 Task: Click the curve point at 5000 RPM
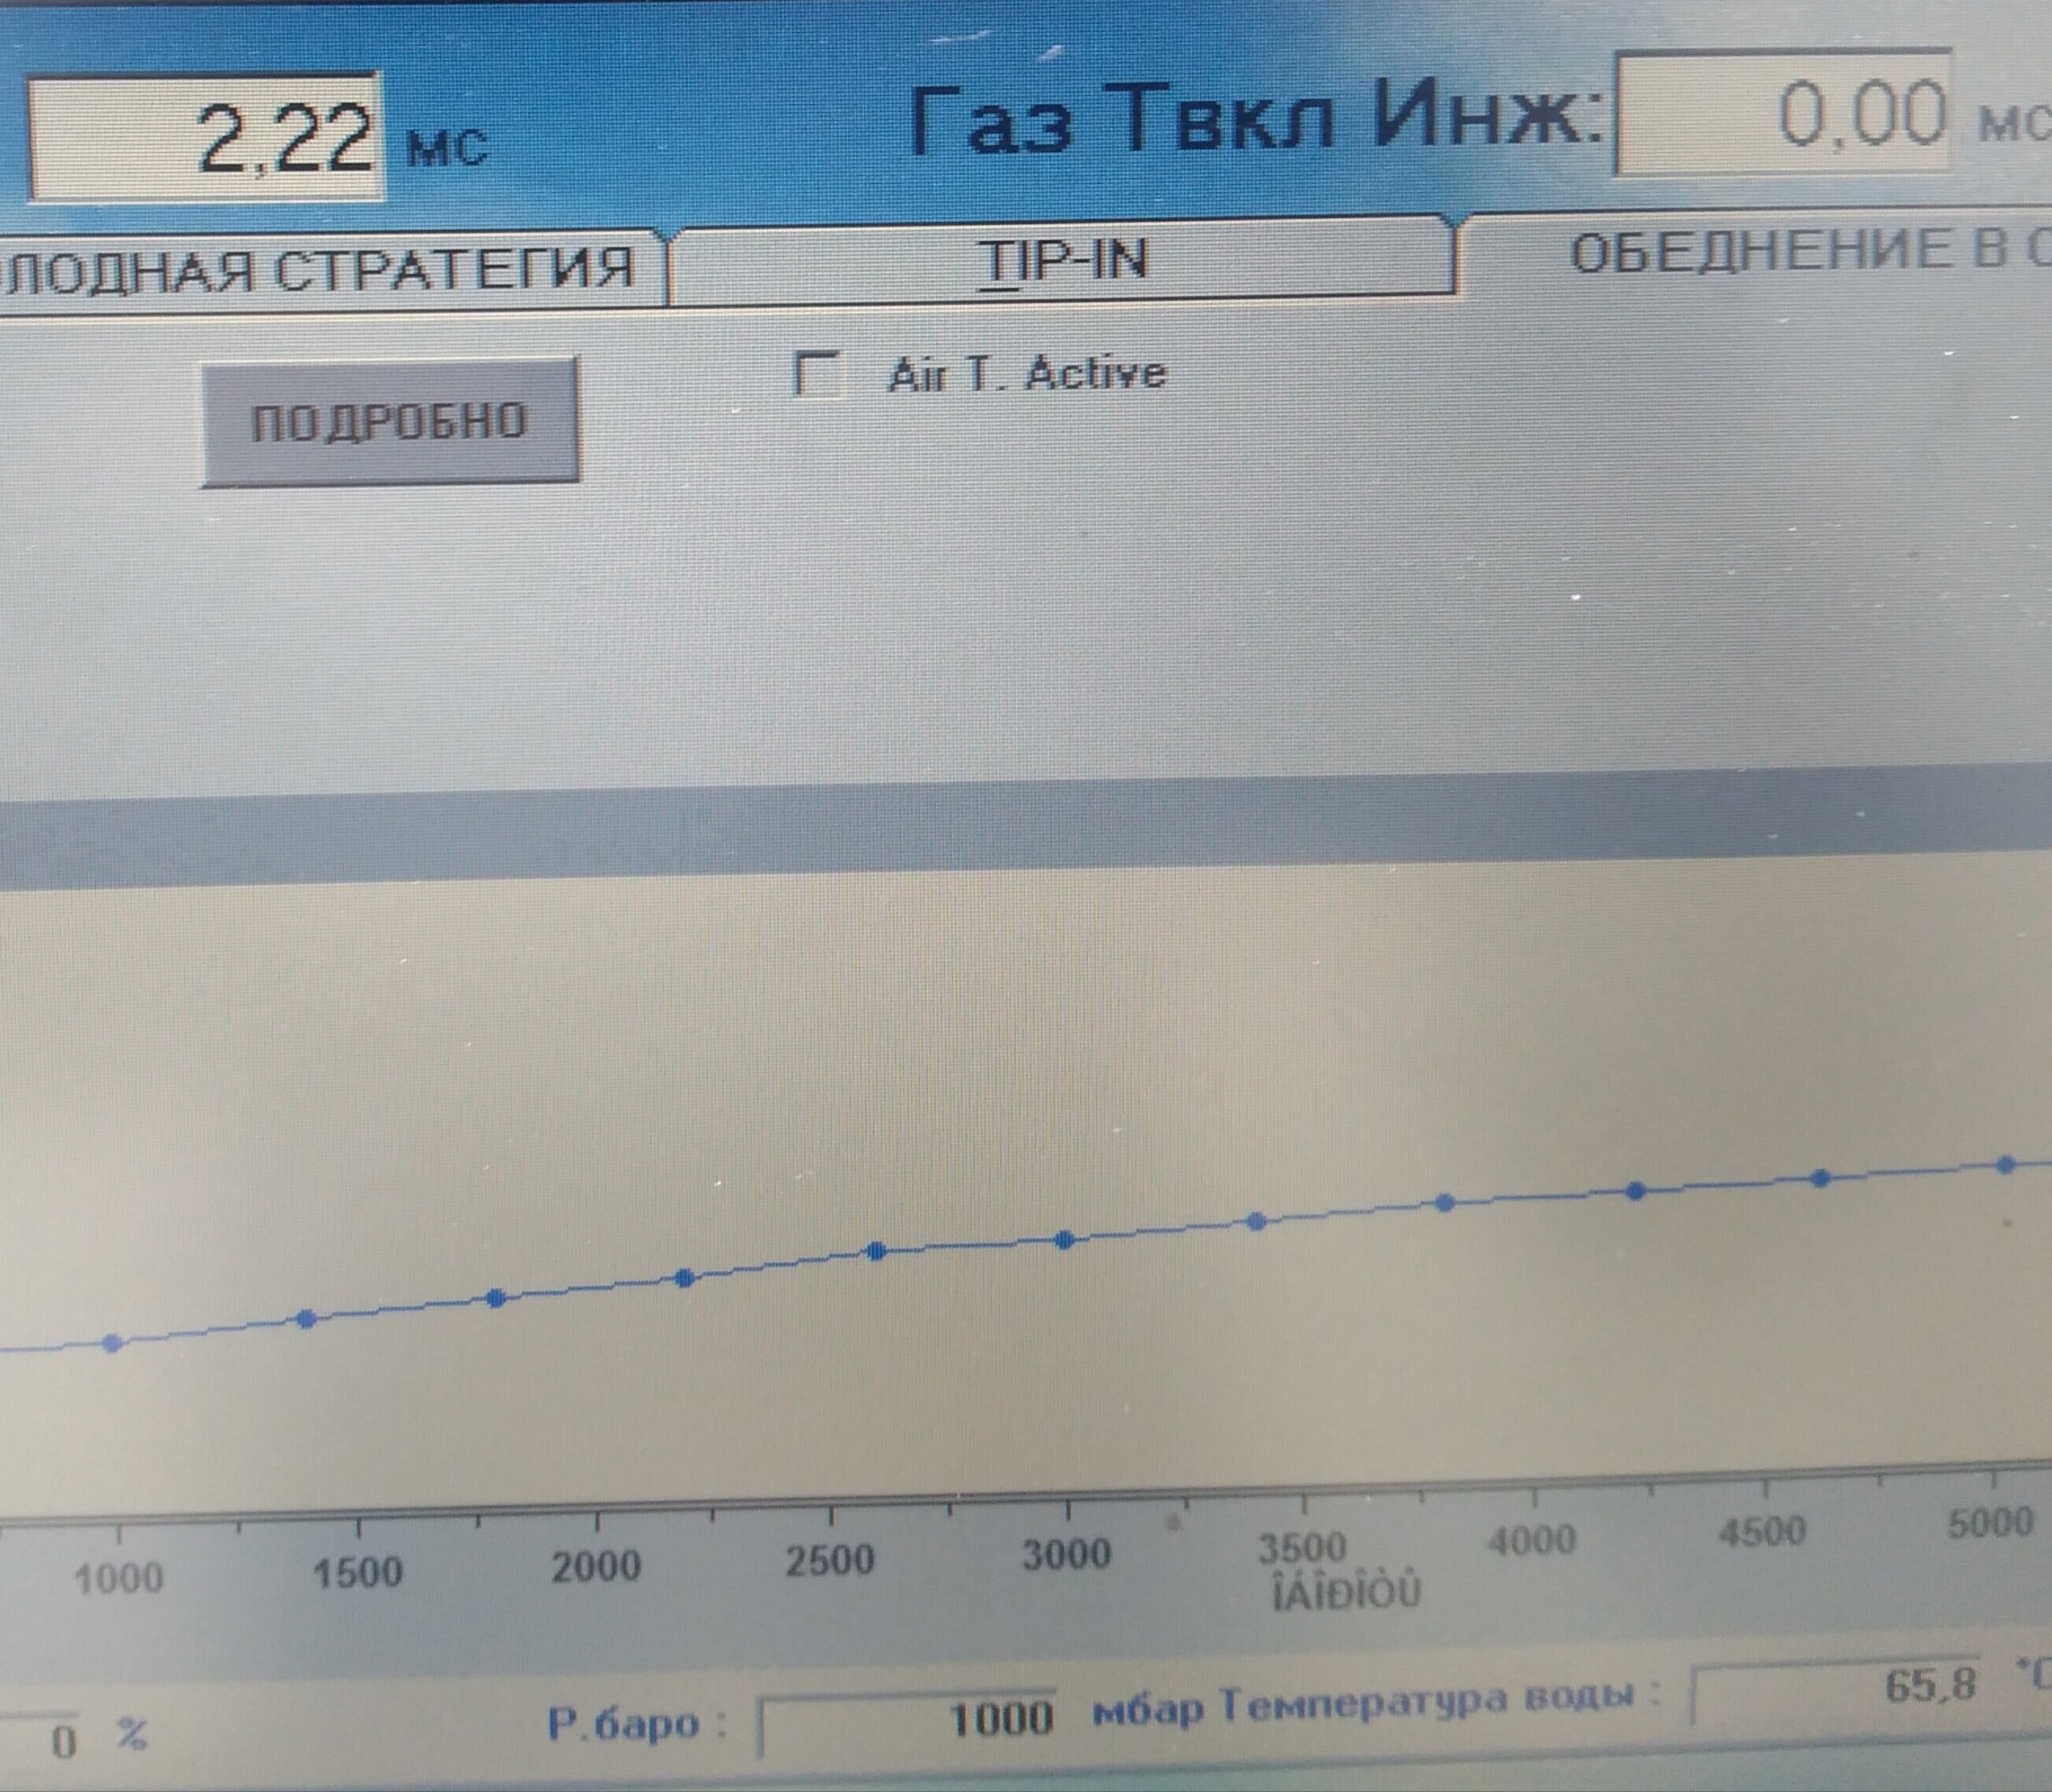point(2006,1164)
